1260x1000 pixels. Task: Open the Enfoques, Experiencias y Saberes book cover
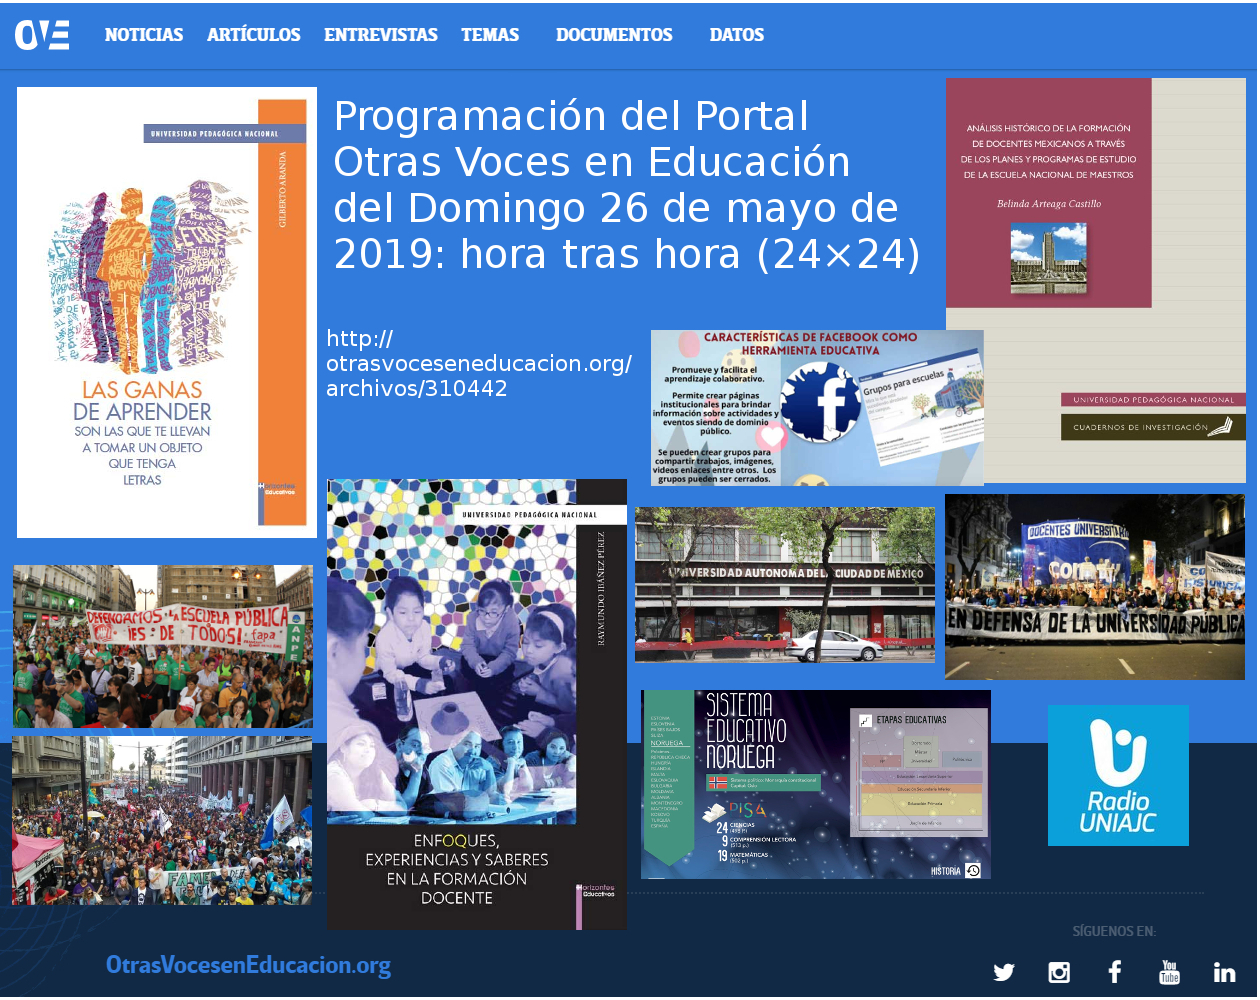[x=477, y=704]
